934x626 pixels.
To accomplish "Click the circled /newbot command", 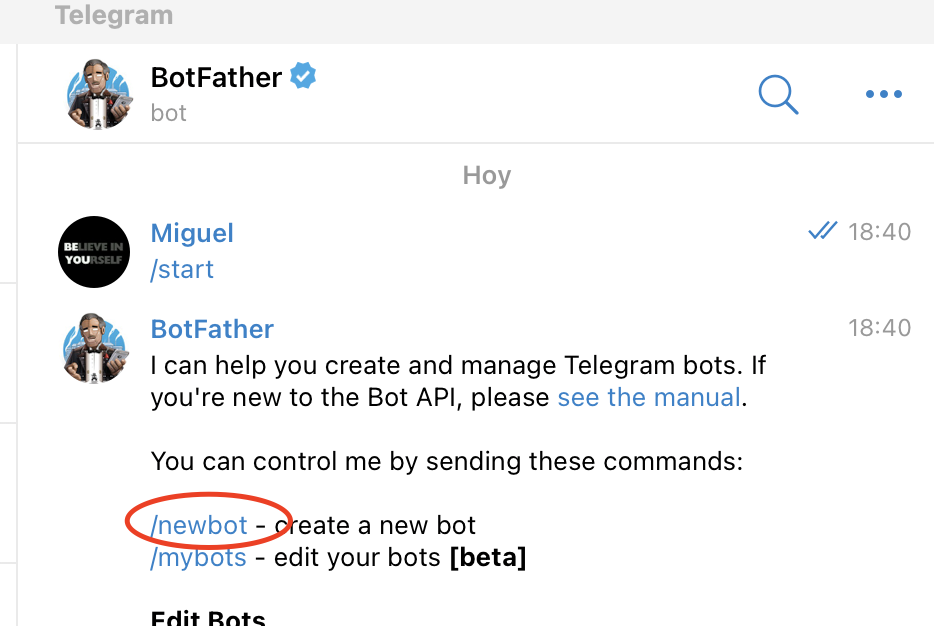I will point(198,525).
